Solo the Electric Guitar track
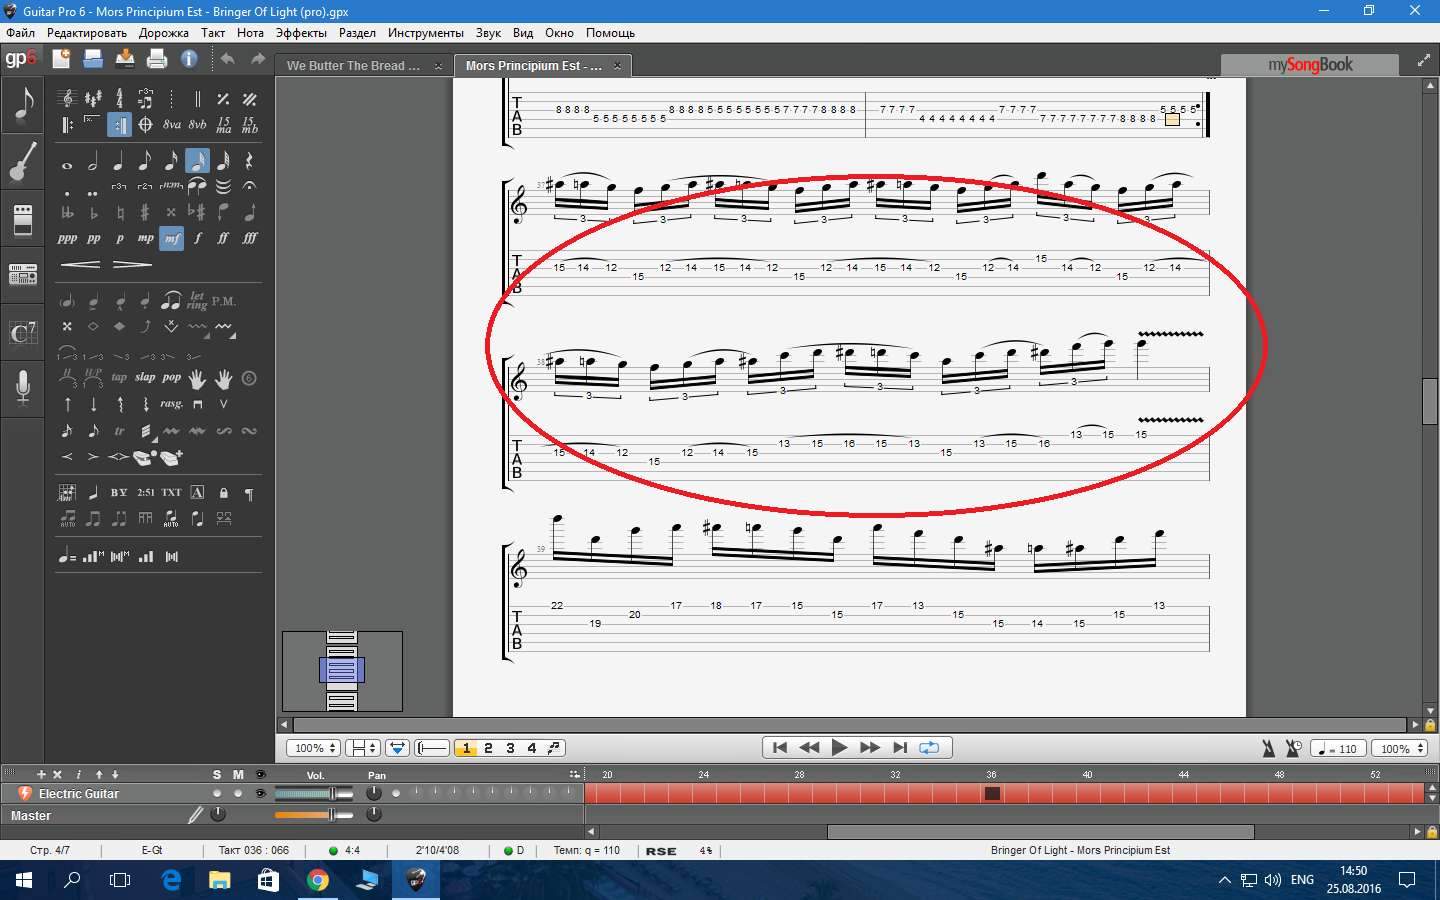The height and width of the screenshot is (900, 1440). pos(217,793)
